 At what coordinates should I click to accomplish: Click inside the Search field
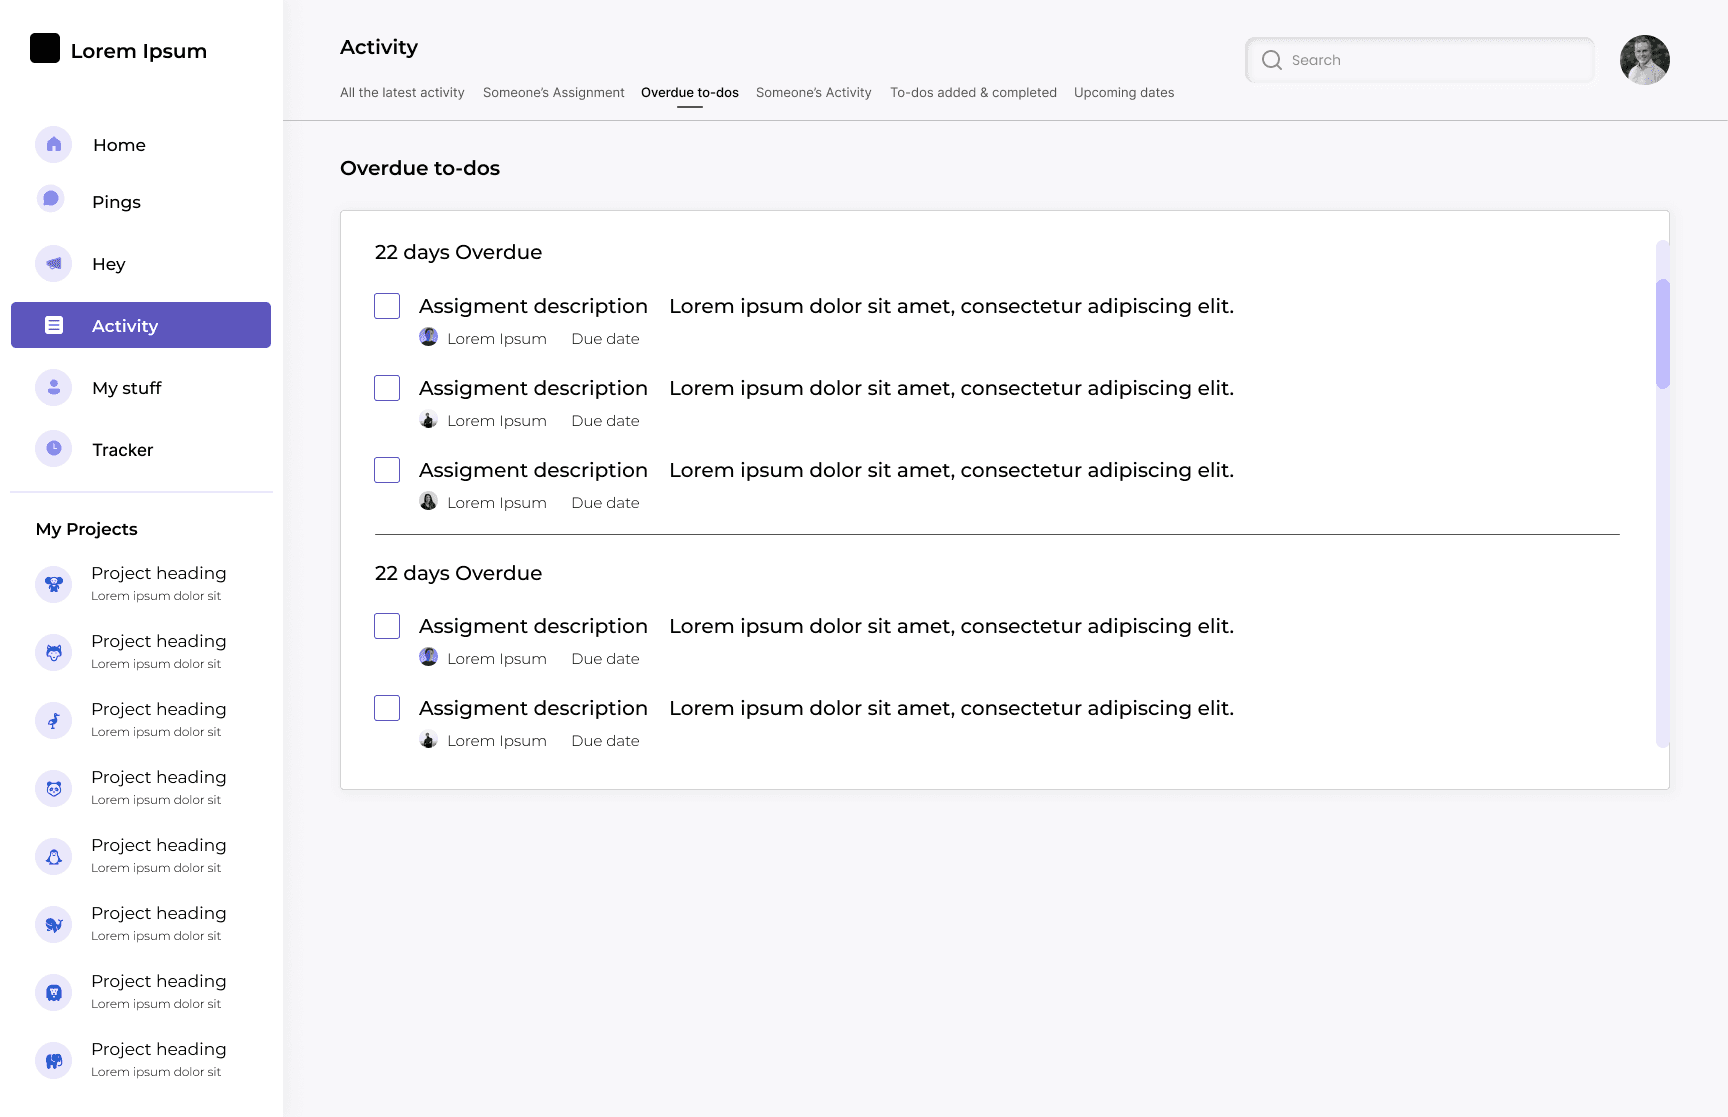(x=1420, y=60)
